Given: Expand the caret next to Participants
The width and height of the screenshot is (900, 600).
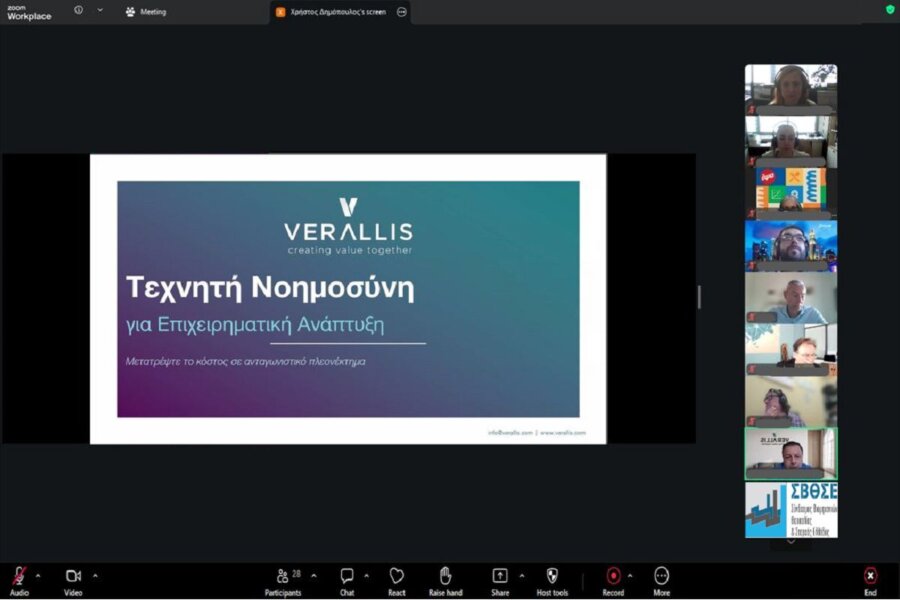Looking at the screenshot, I should point(314,576).
